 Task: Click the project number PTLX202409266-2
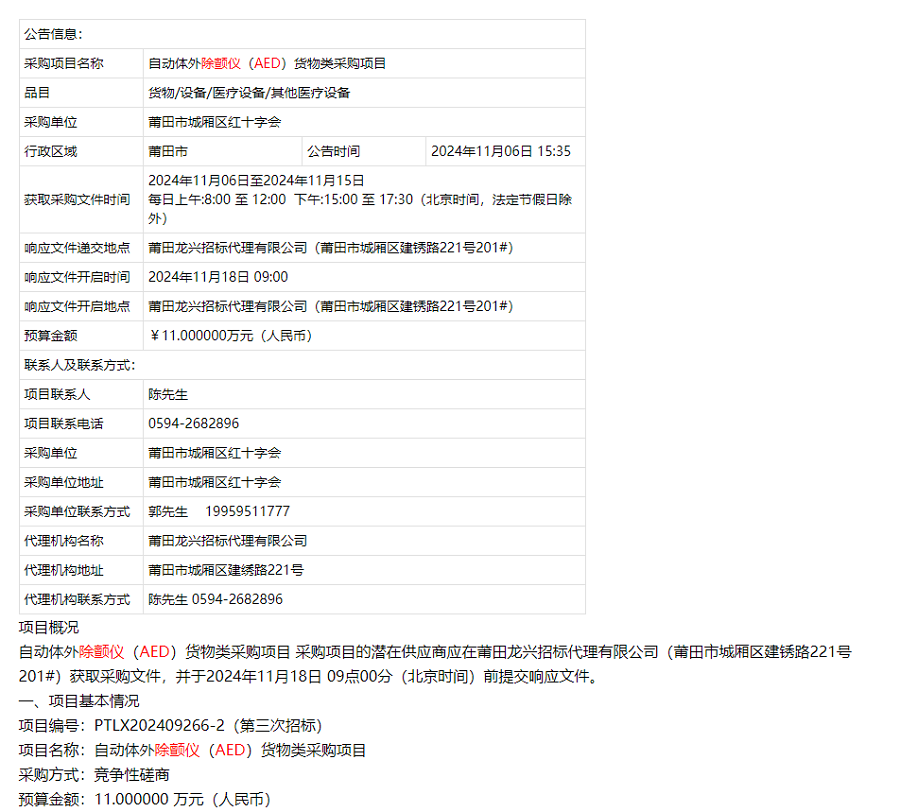click(x=159, y=725)
